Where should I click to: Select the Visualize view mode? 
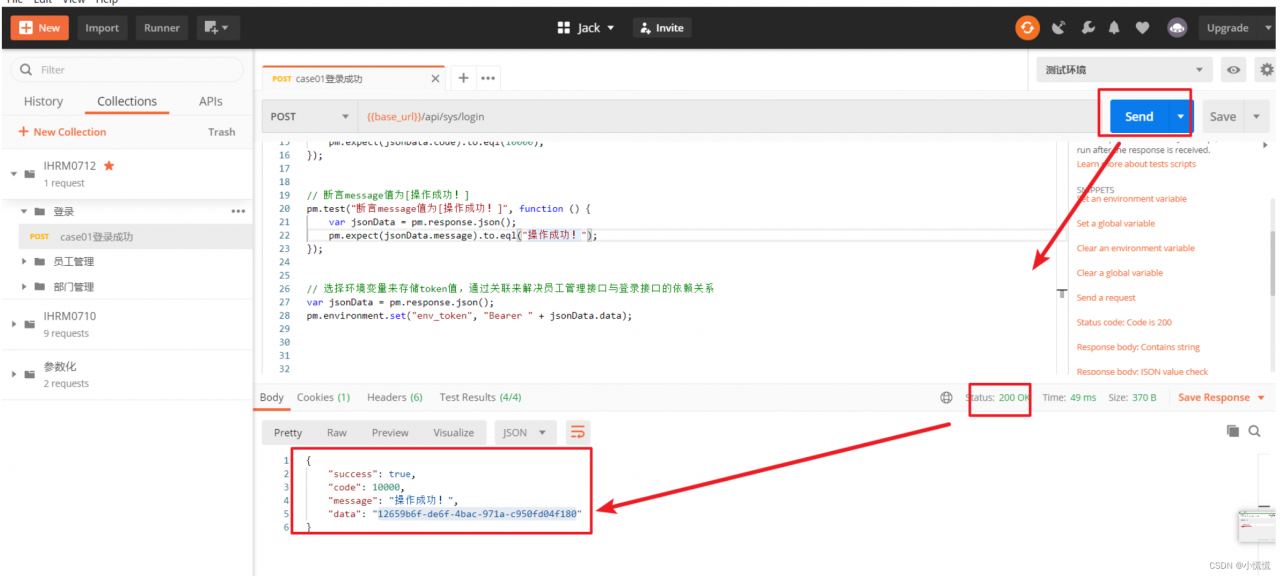(454, 433)
